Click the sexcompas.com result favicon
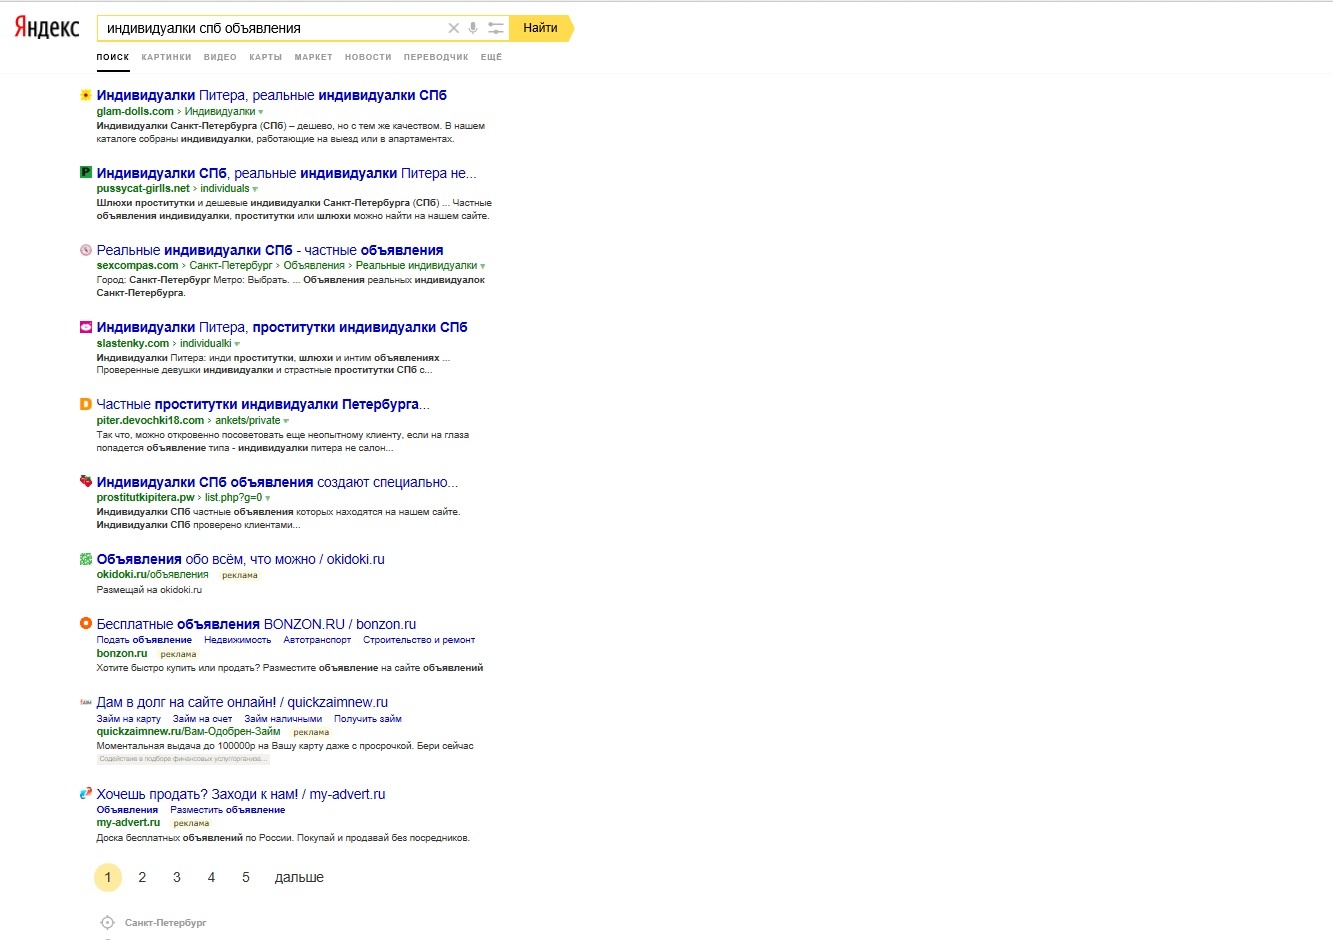Screen dimensions: 1333x940 pyautogui.click(x=86, y=250)
